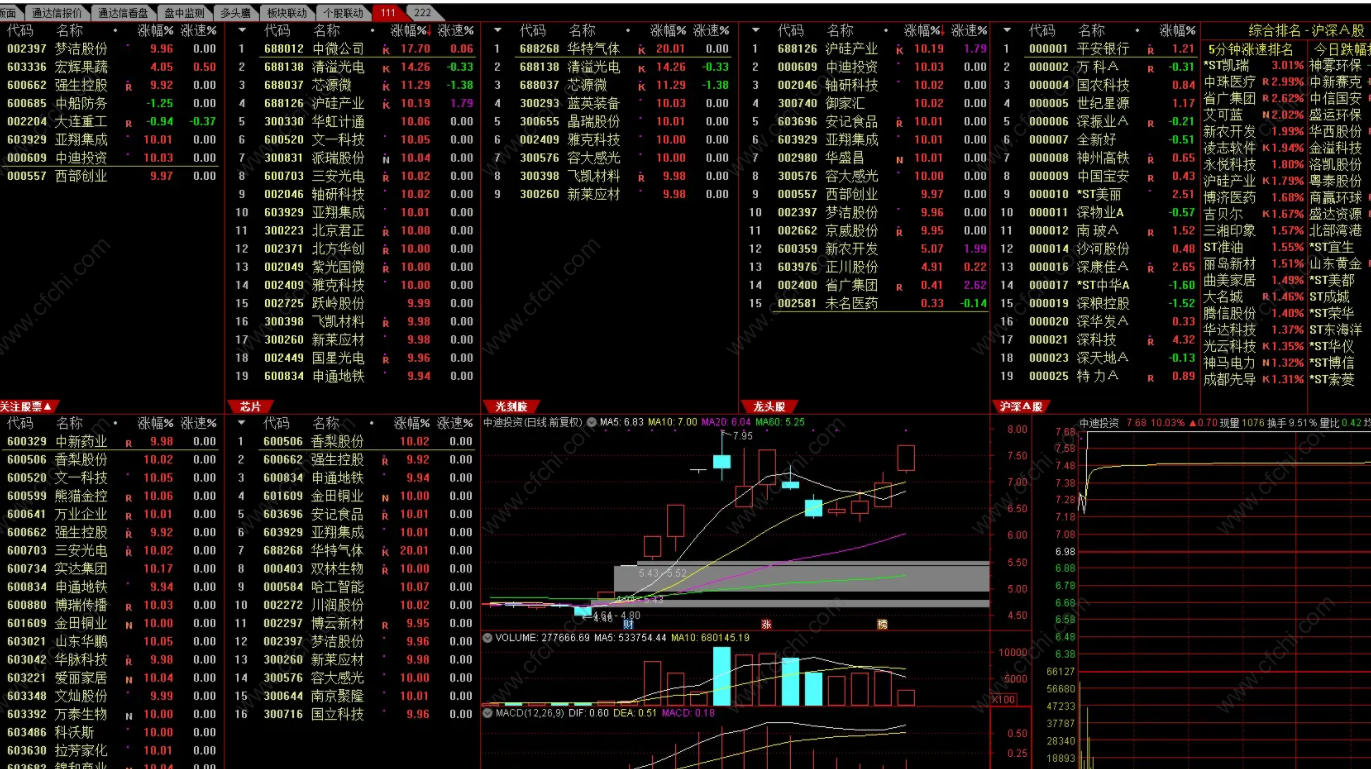Select the 蓝英装备 stock row
The height and width of the screenshot is (769, 1371).
click(x=611, y=103)
